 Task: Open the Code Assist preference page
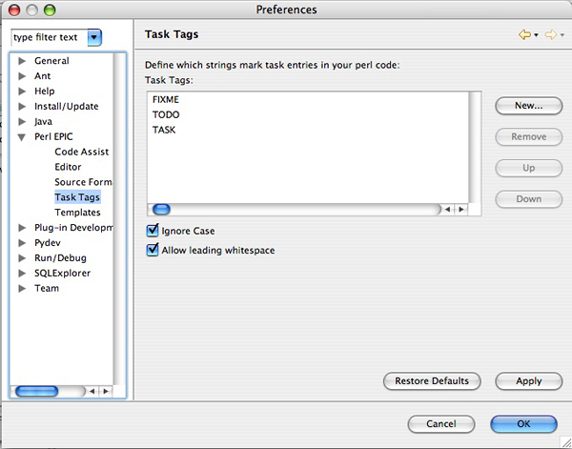tap(82, 152)
